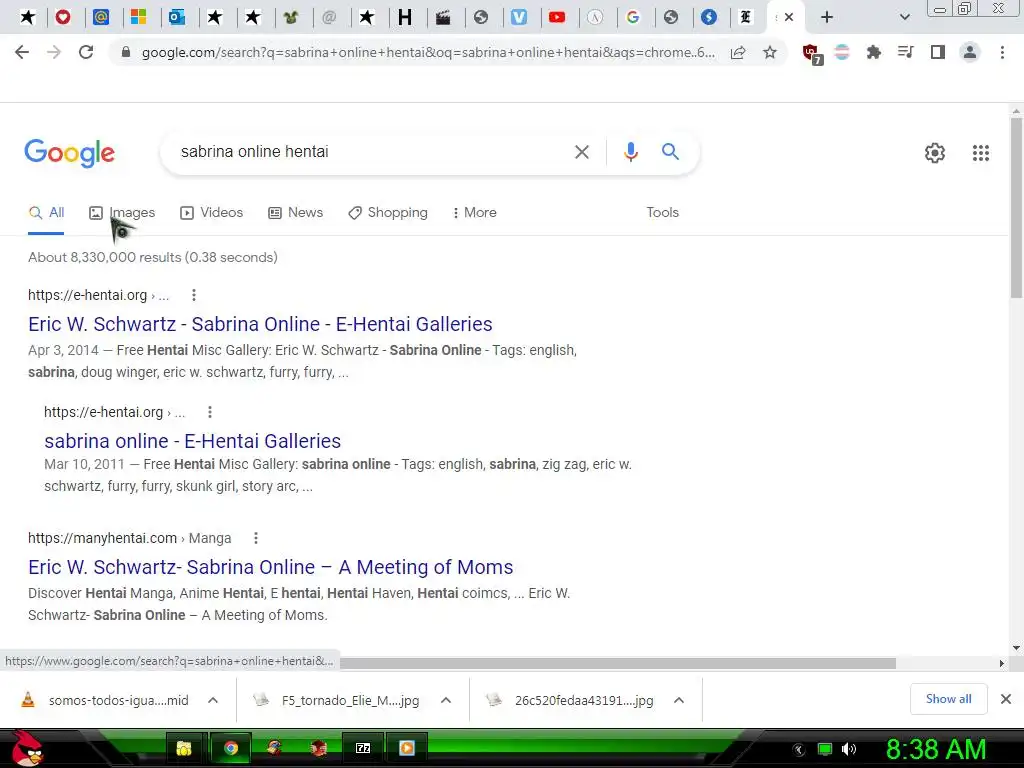Open the Chrome profile avatar
Screen dimensions: 1024x768
tap(970, 52)
